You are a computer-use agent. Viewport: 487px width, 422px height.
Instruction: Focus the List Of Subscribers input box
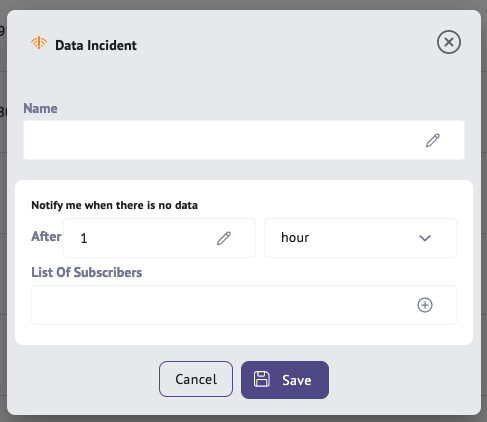(244, 305)
